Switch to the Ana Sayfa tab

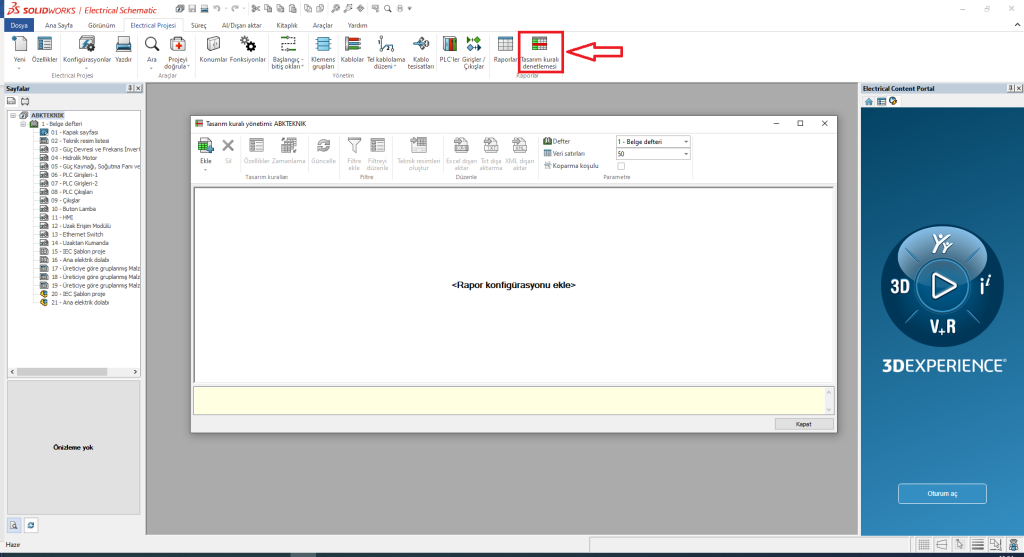coord(59,25)
